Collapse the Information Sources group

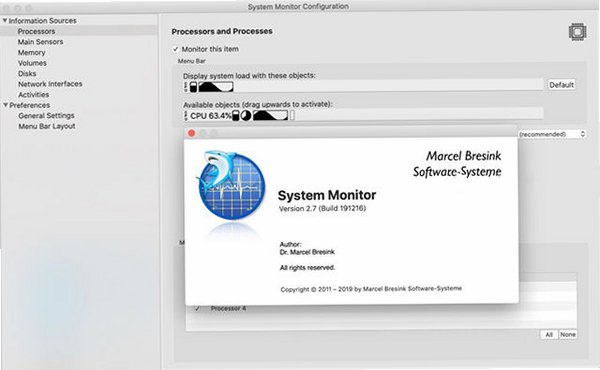[x=5, y=20]
